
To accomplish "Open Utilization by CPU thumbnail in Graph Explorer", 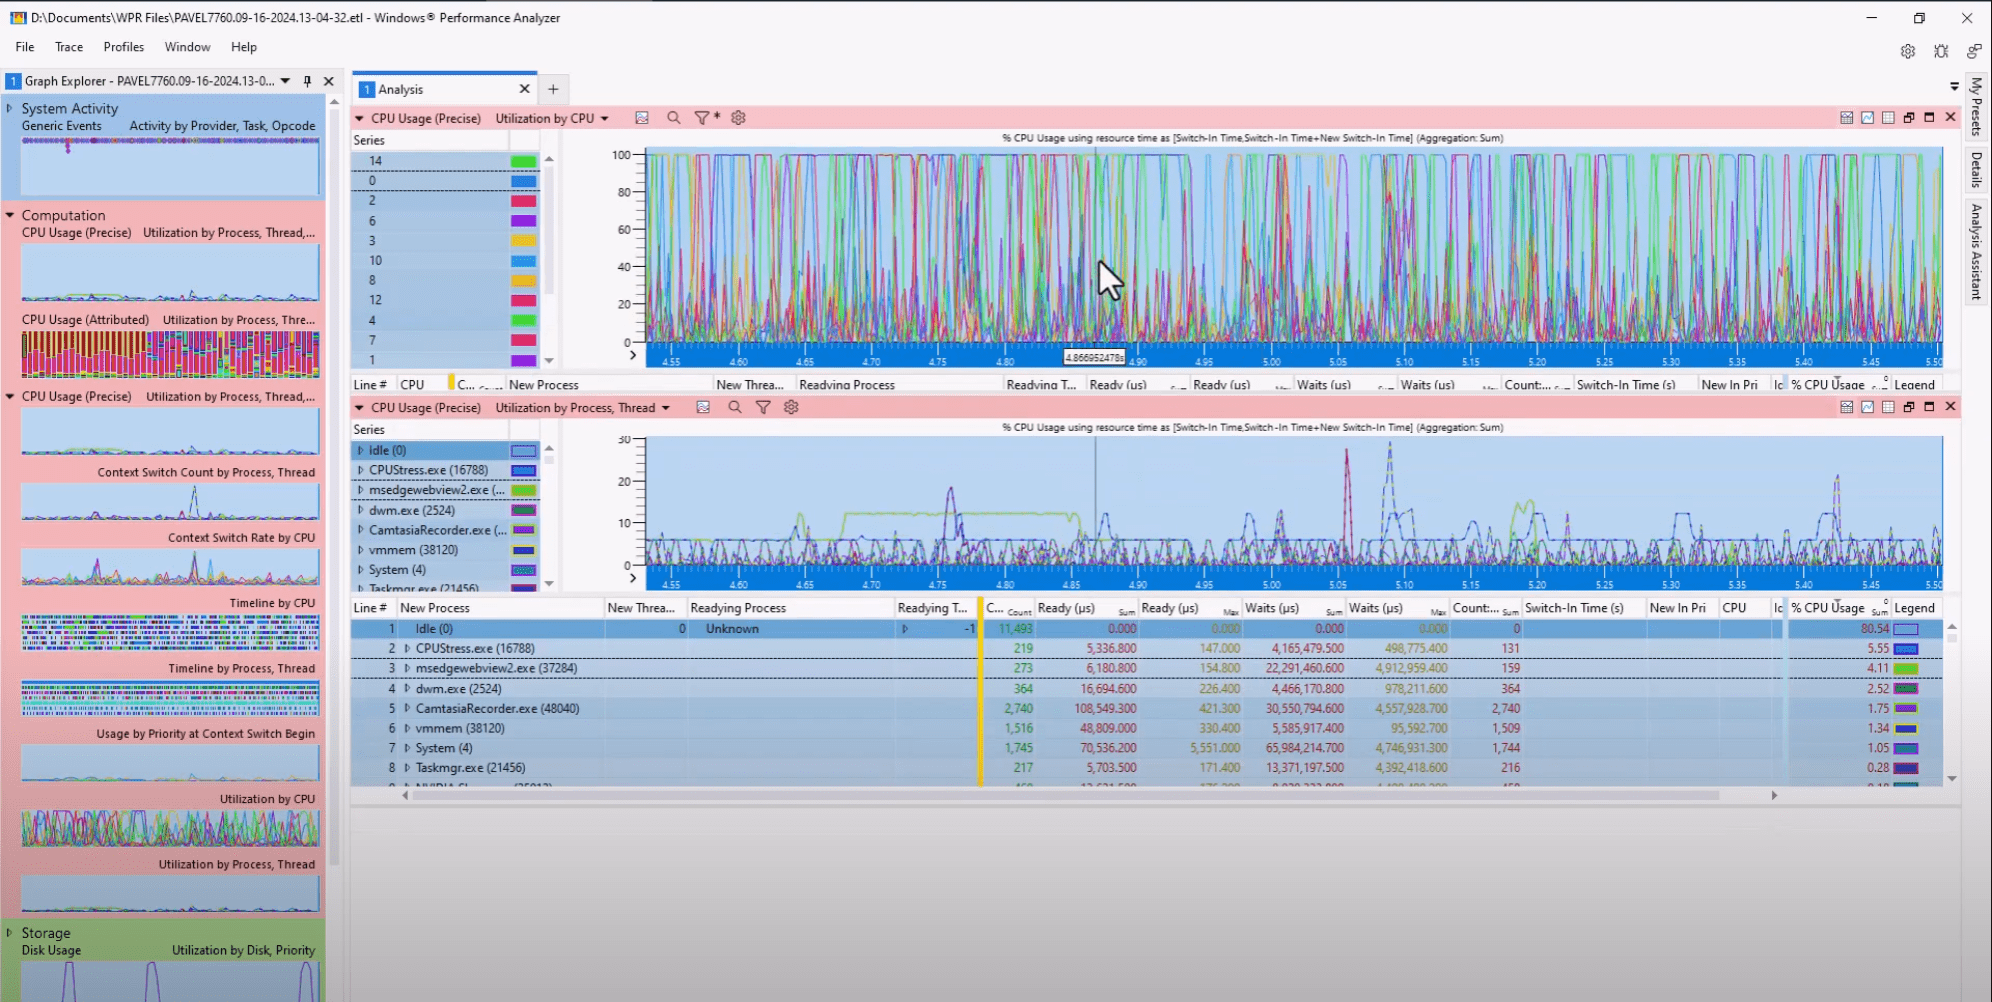I will pyautogui.click(x=170, y=827).
